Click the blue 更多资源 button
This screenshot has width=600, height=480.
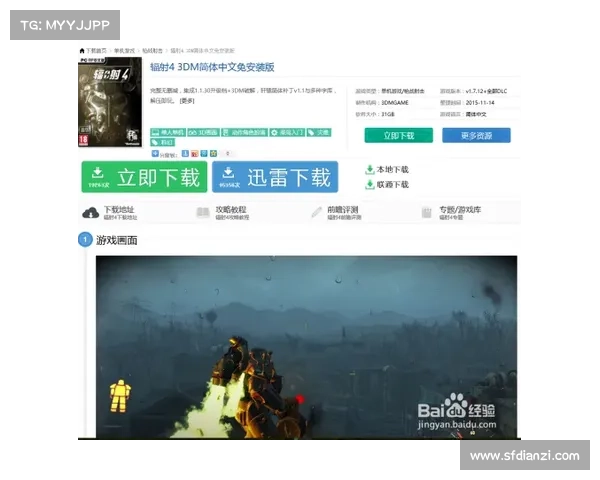(476, 136)
